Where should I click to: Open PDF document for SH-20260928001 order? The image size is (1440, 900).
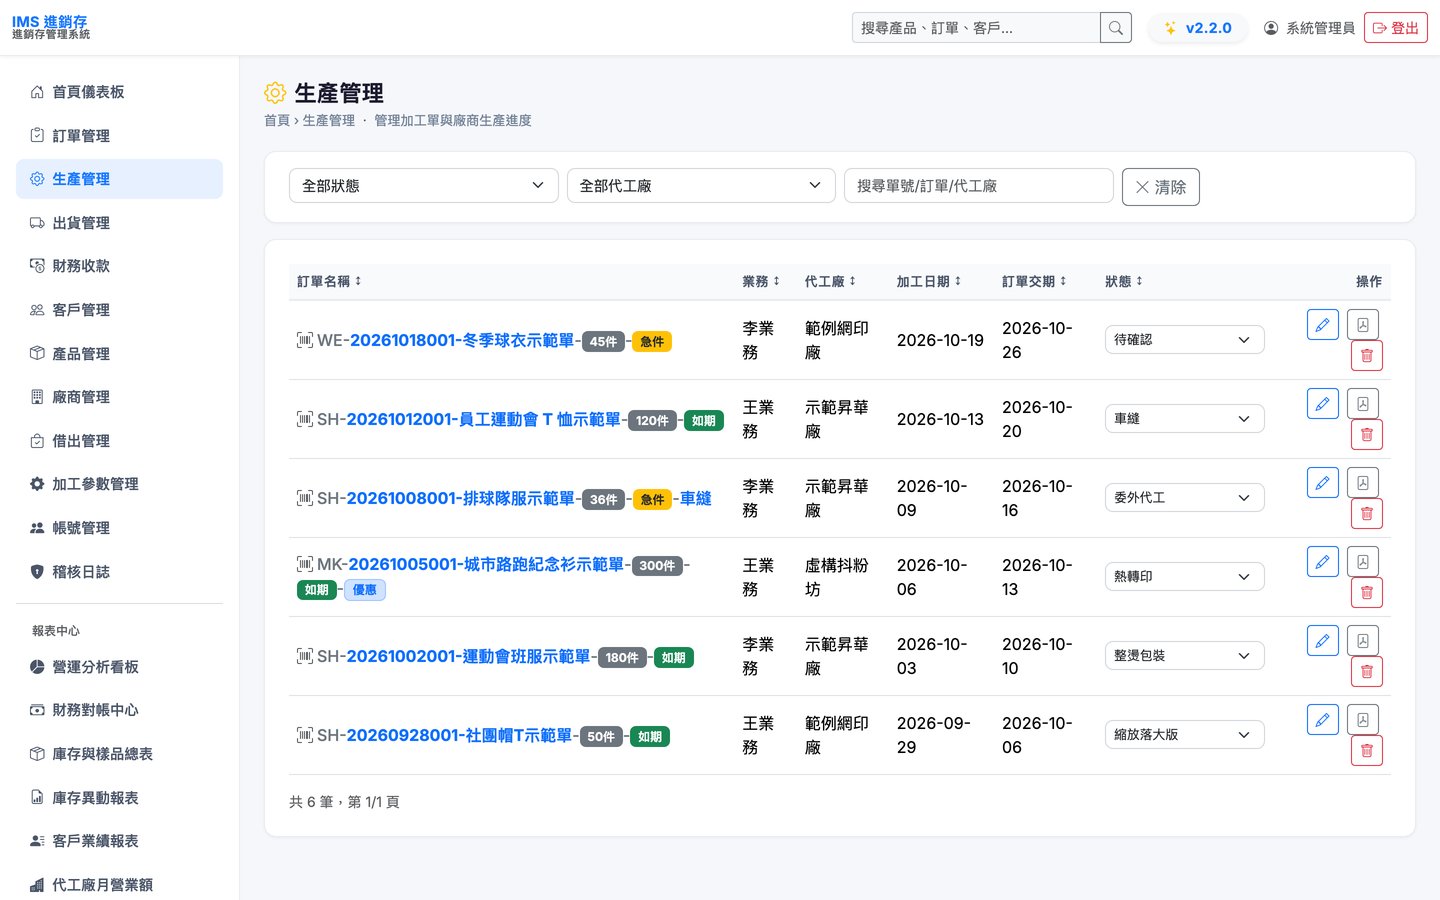[x=1363, y=720]
